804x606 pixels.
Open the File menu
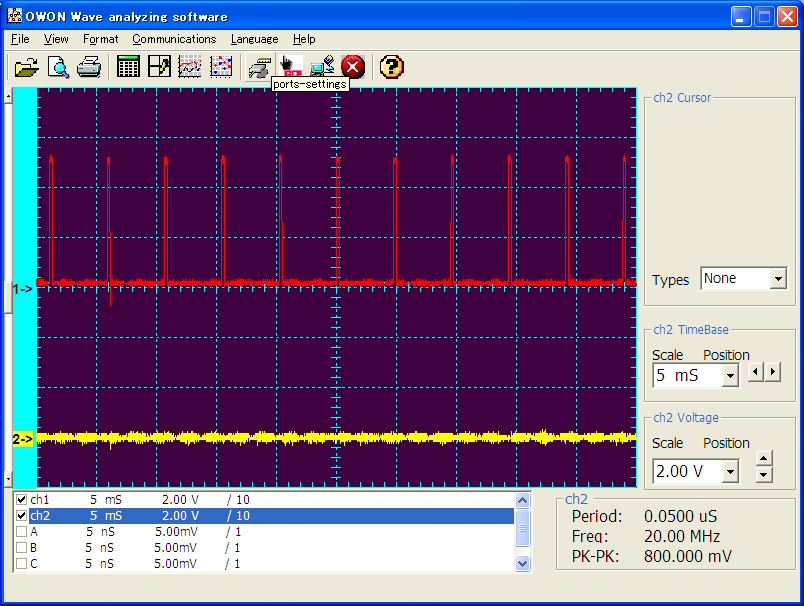point(20,39)
